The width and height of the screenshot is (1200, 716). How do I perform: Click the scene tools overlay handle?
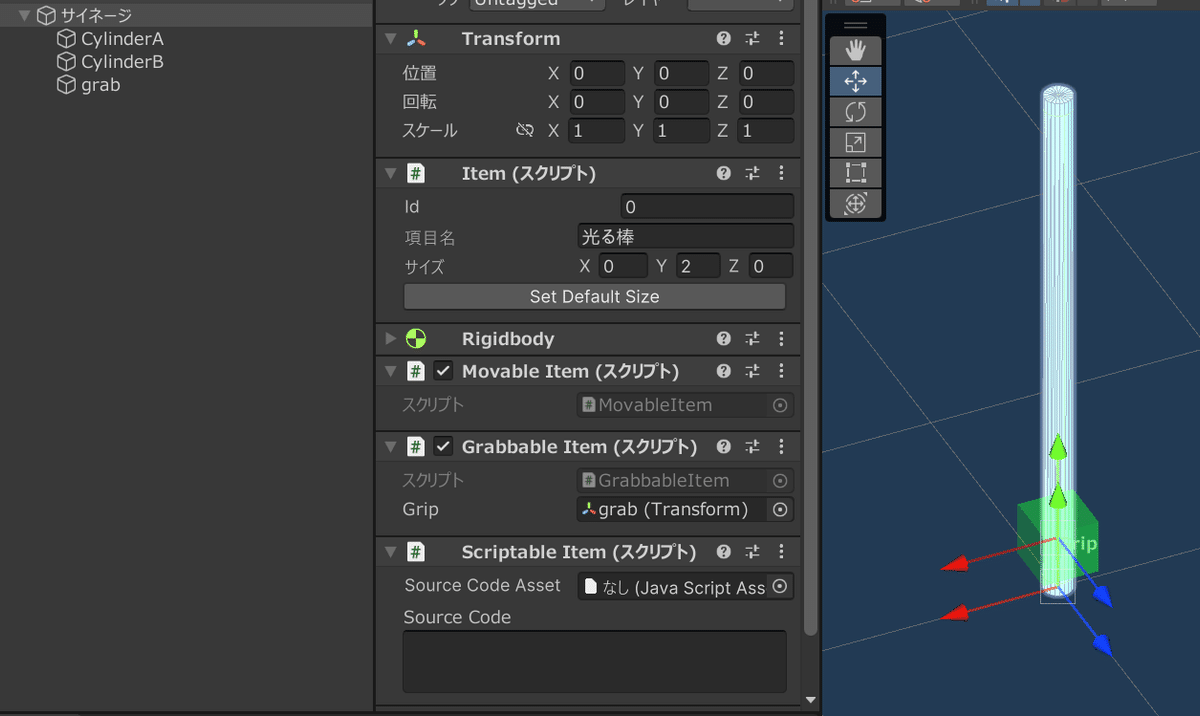tap(856, 25)
